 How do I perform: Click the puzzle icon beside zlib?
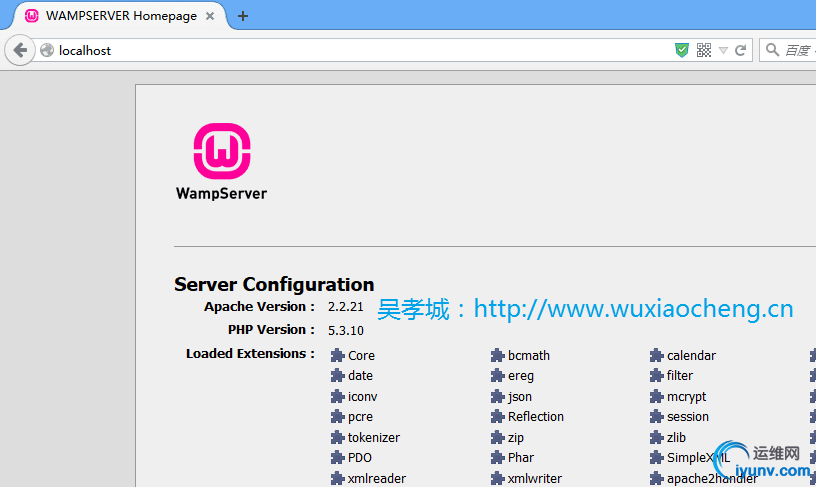[657, 438]
